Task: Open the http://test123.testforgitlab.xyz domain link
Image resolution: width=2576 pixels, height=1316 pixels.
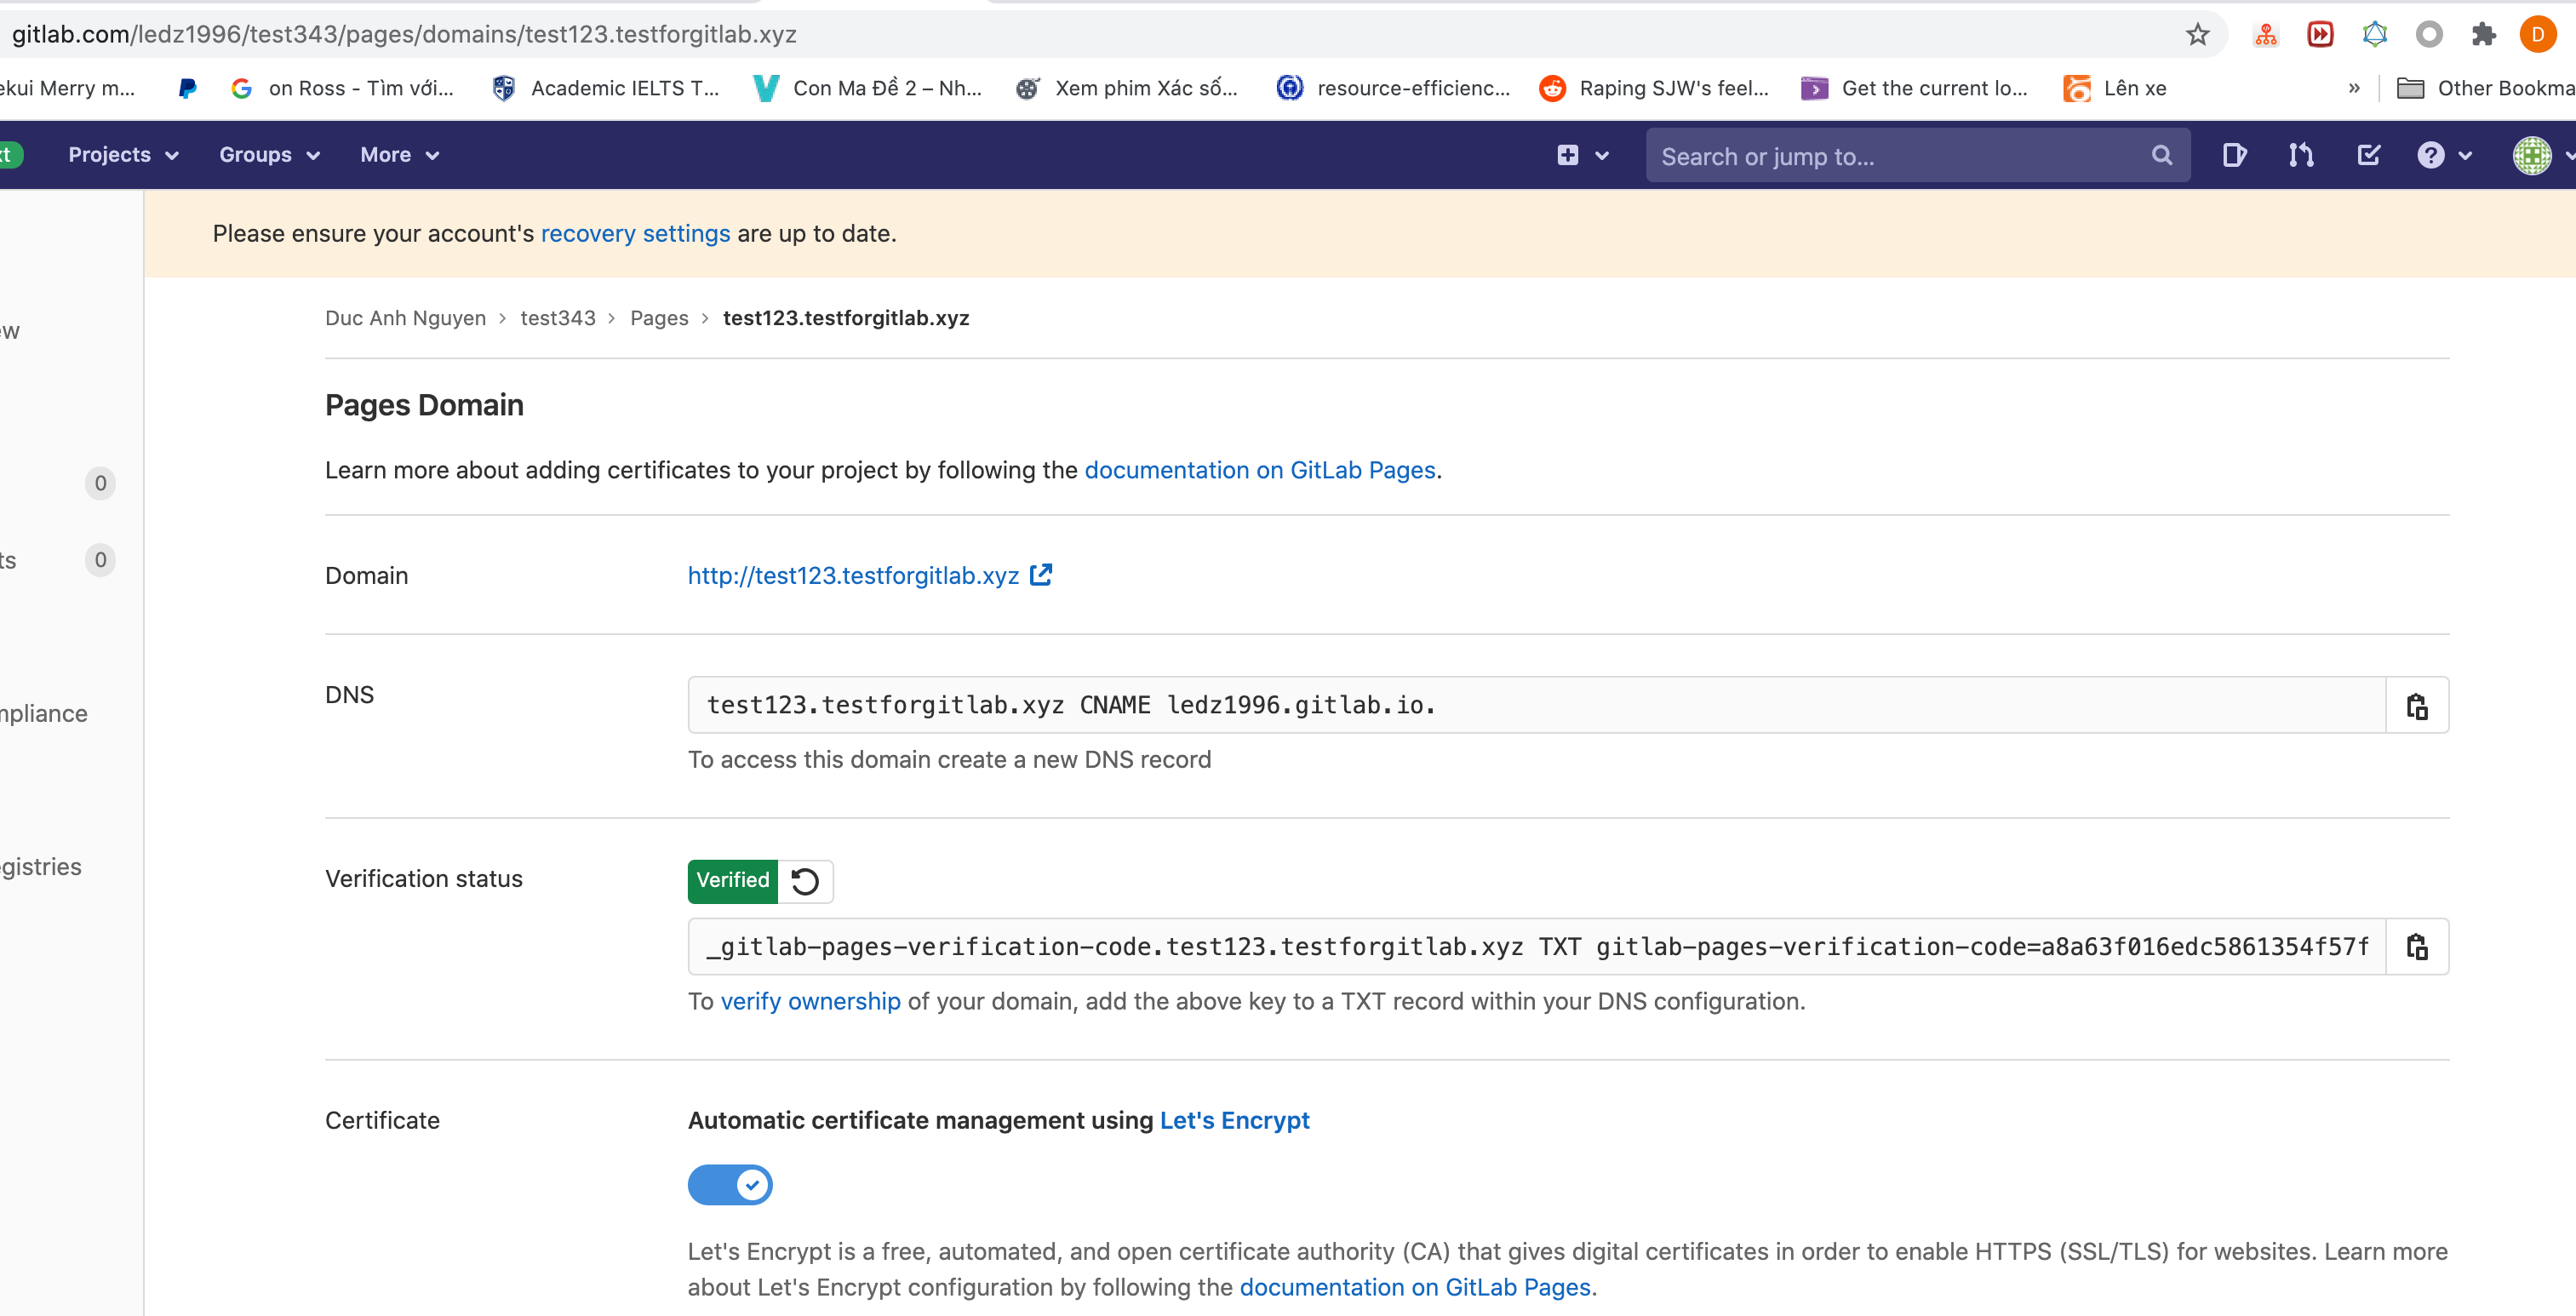Action: [853, 576]
